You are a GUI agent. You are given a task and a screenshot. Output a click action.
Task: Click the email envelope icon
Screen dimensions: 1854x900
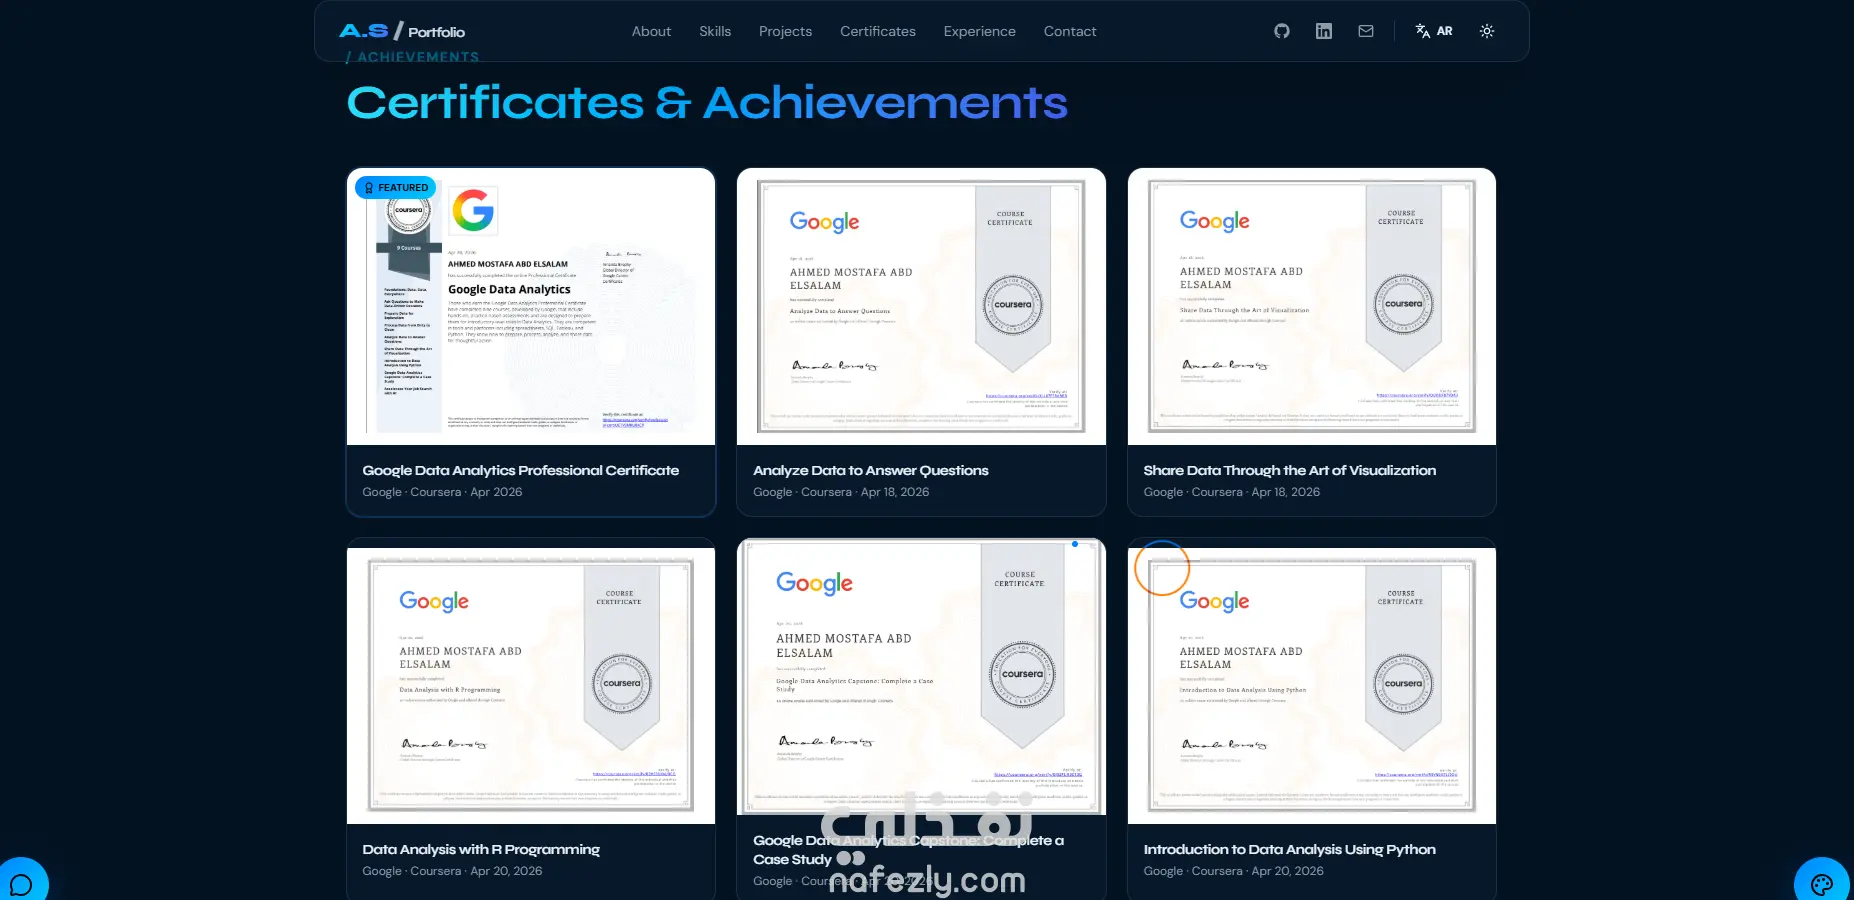pyautogui.click(x=1366, y=31)
